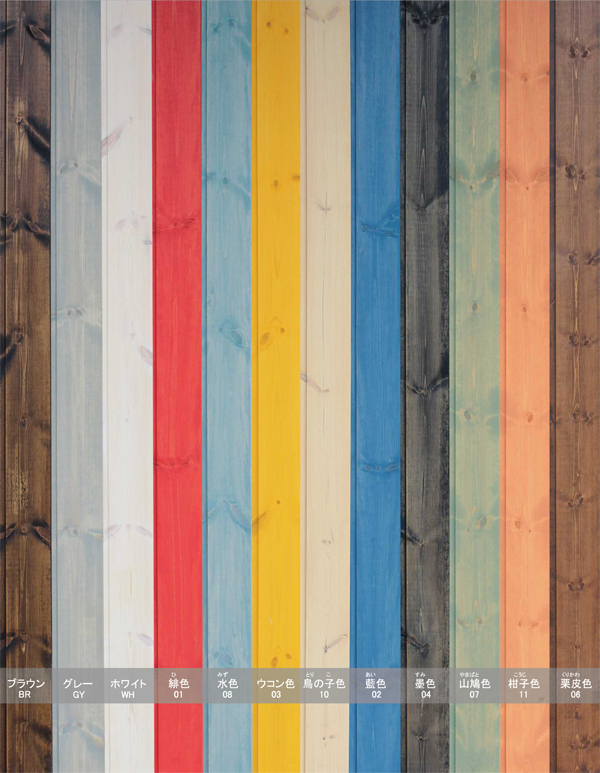Screen dimensions: 600x773
Task: Click the 栗皮色 06 label
Action: [x=576, y=687]
